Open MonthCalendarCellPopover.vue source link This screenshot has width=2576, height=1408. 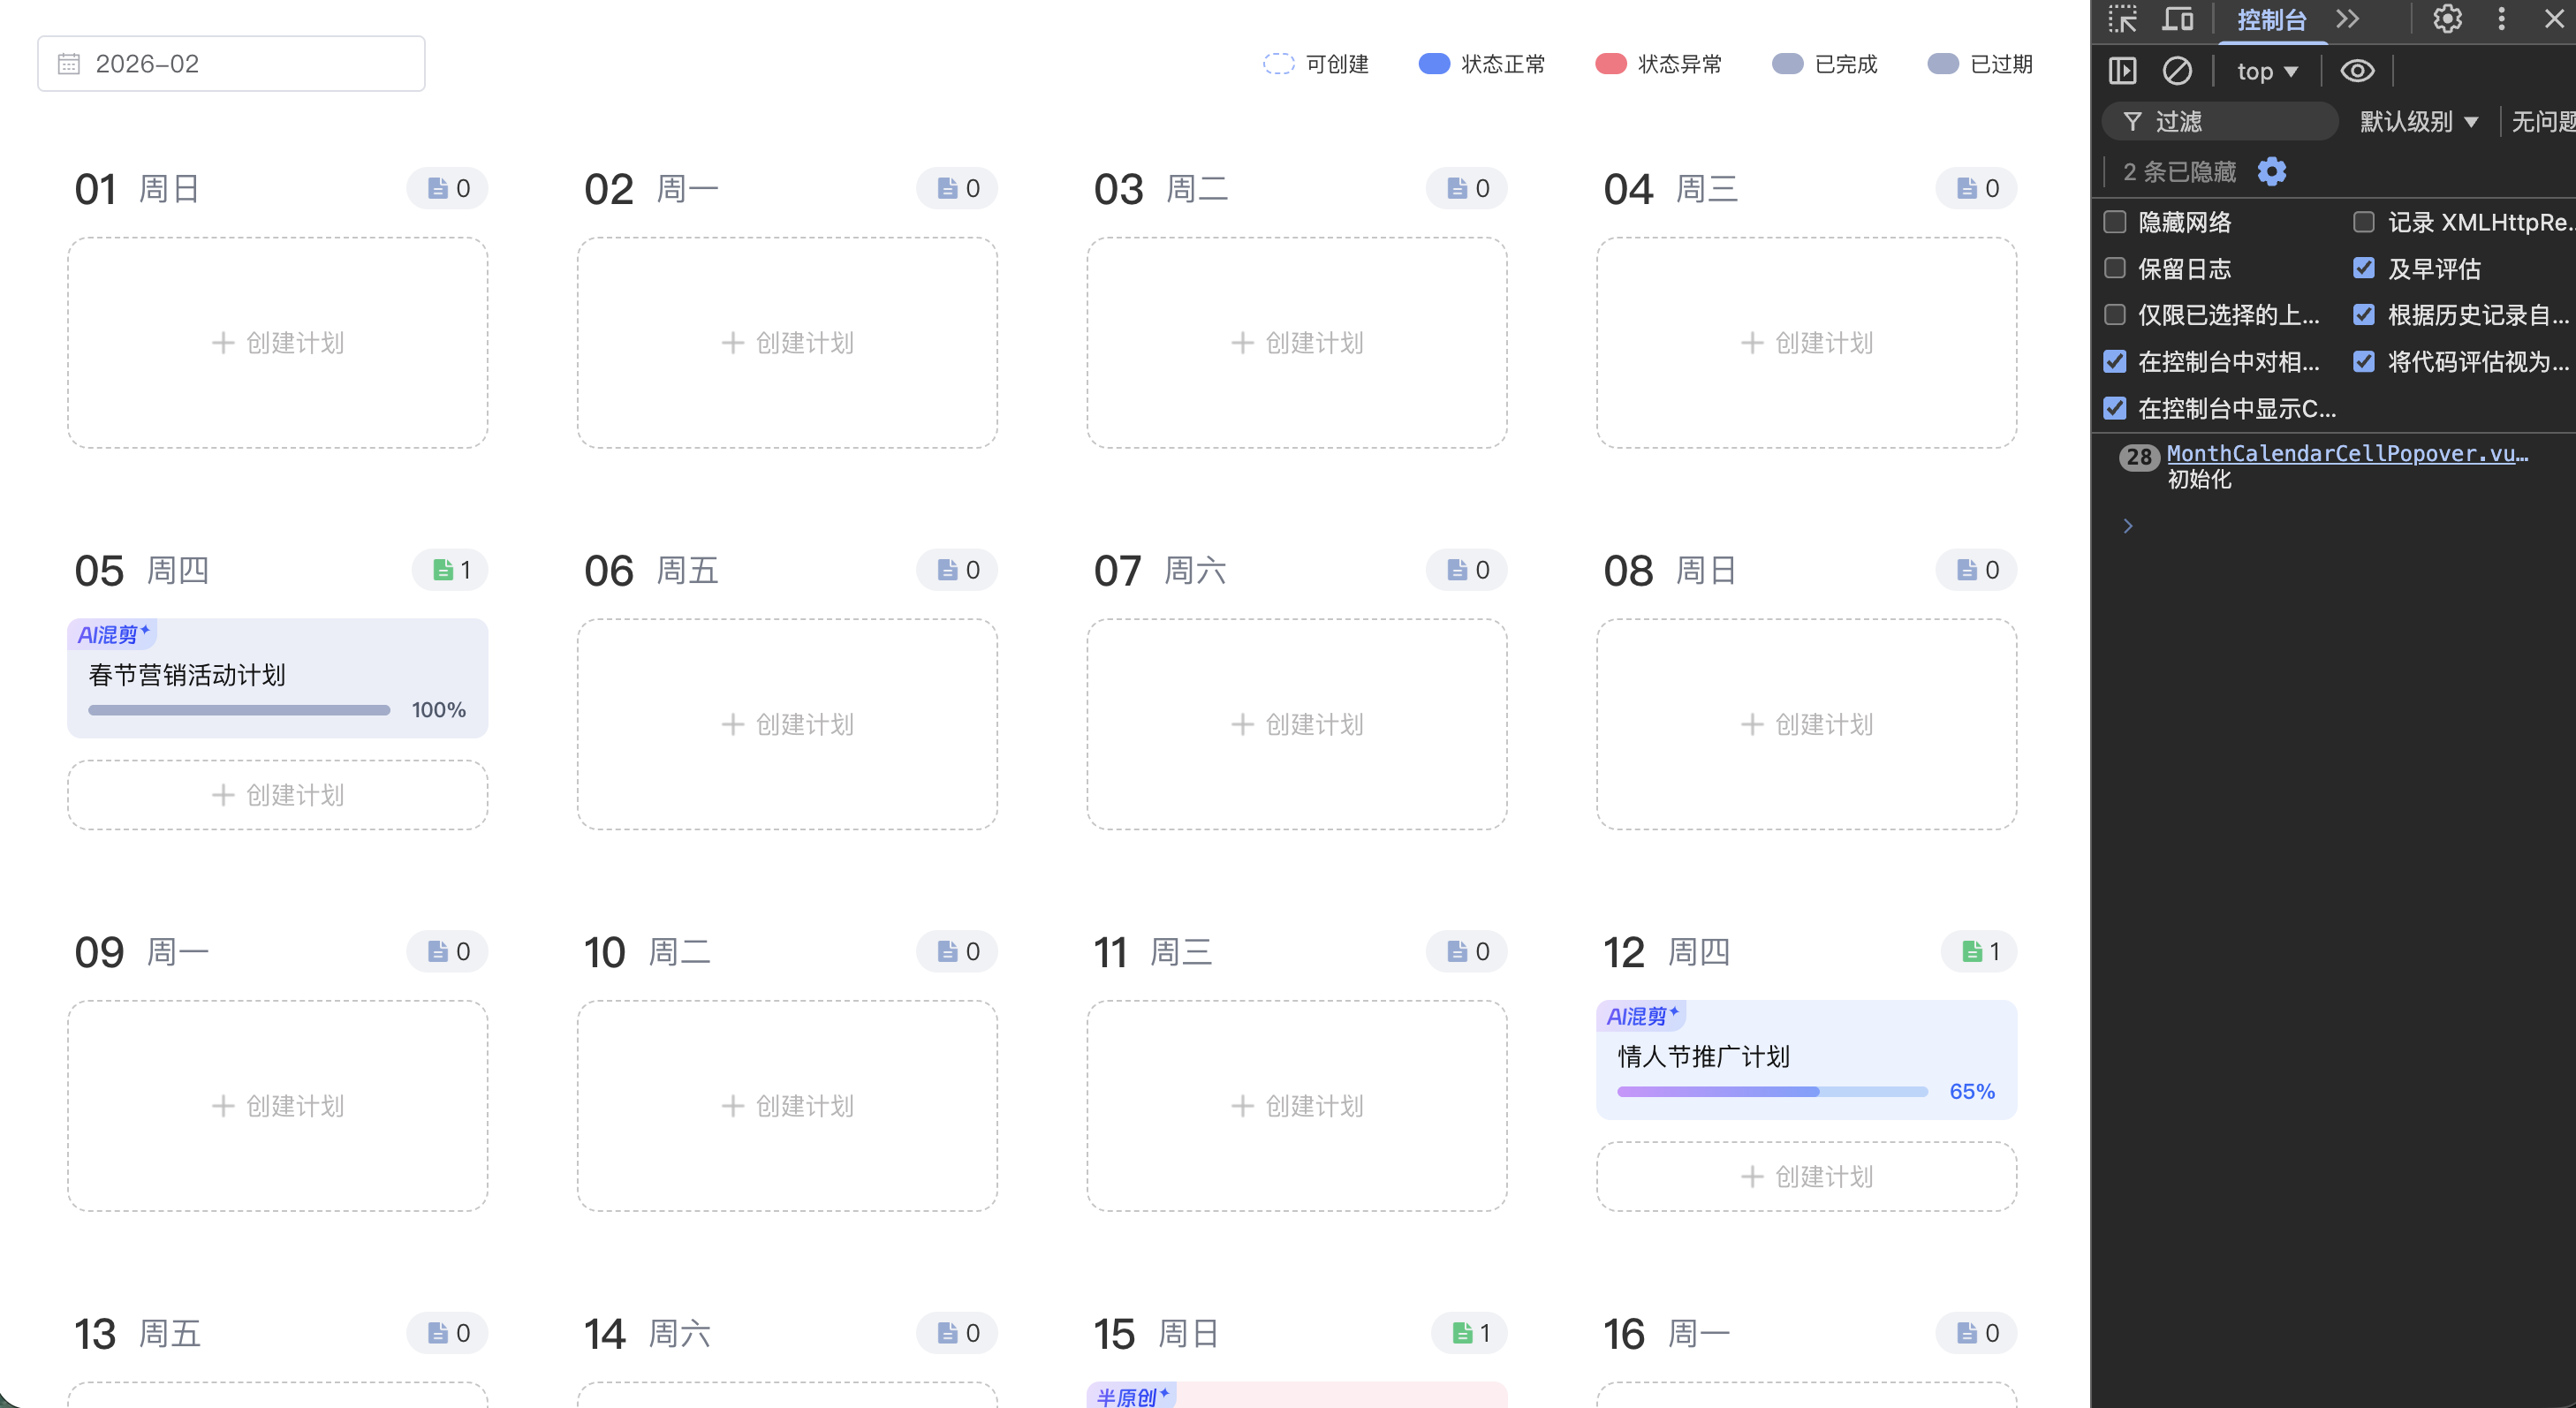coord(2346,454)
